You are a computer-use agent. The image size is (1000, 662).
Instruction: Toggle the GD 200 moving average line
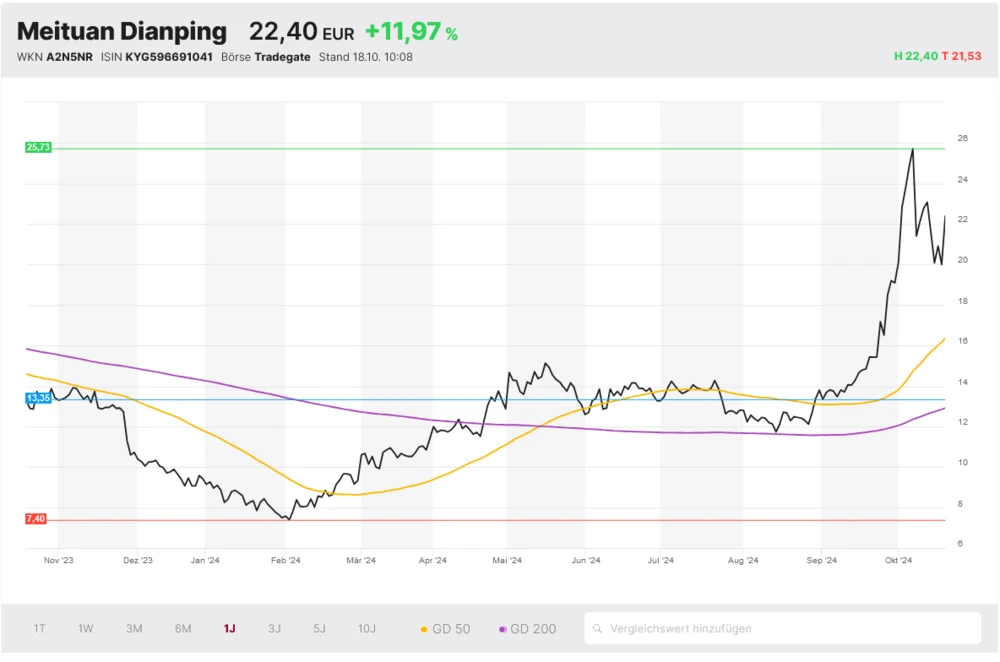(527, 629)
